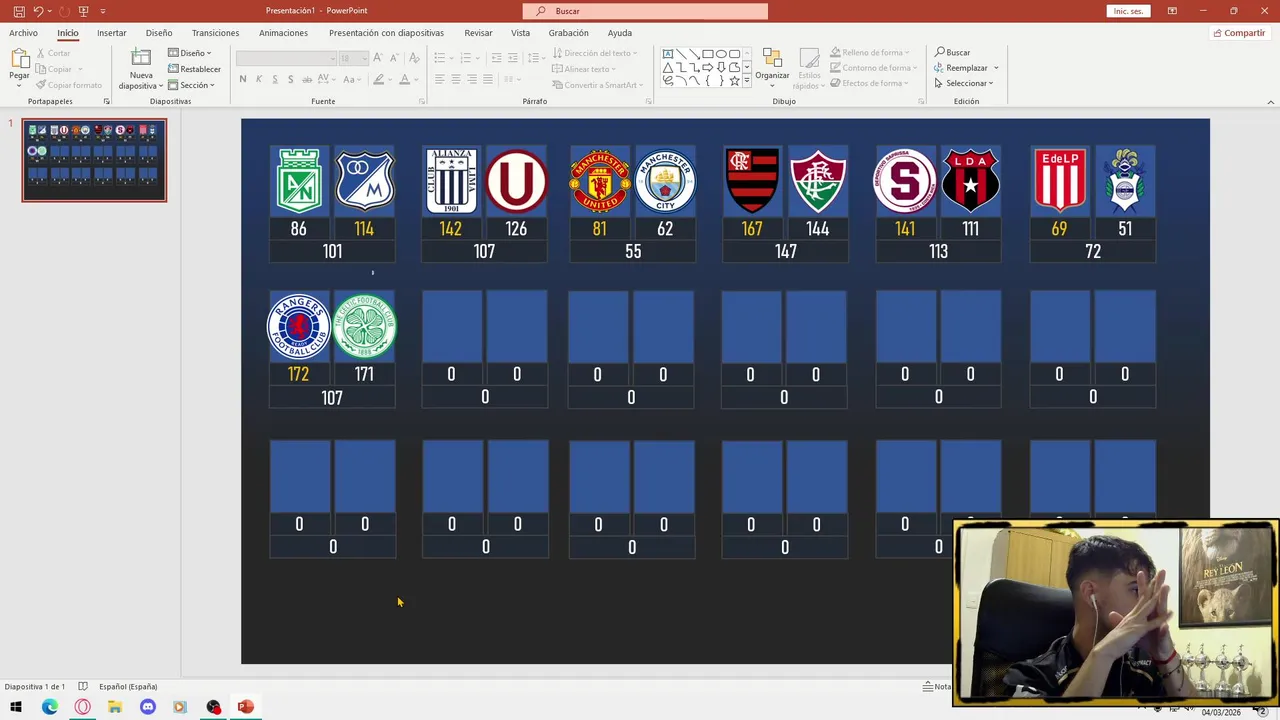The width and height of the screenshot is (1280, 720).
Task: Open Relleno de forma fill options
Action: point(872,52)
